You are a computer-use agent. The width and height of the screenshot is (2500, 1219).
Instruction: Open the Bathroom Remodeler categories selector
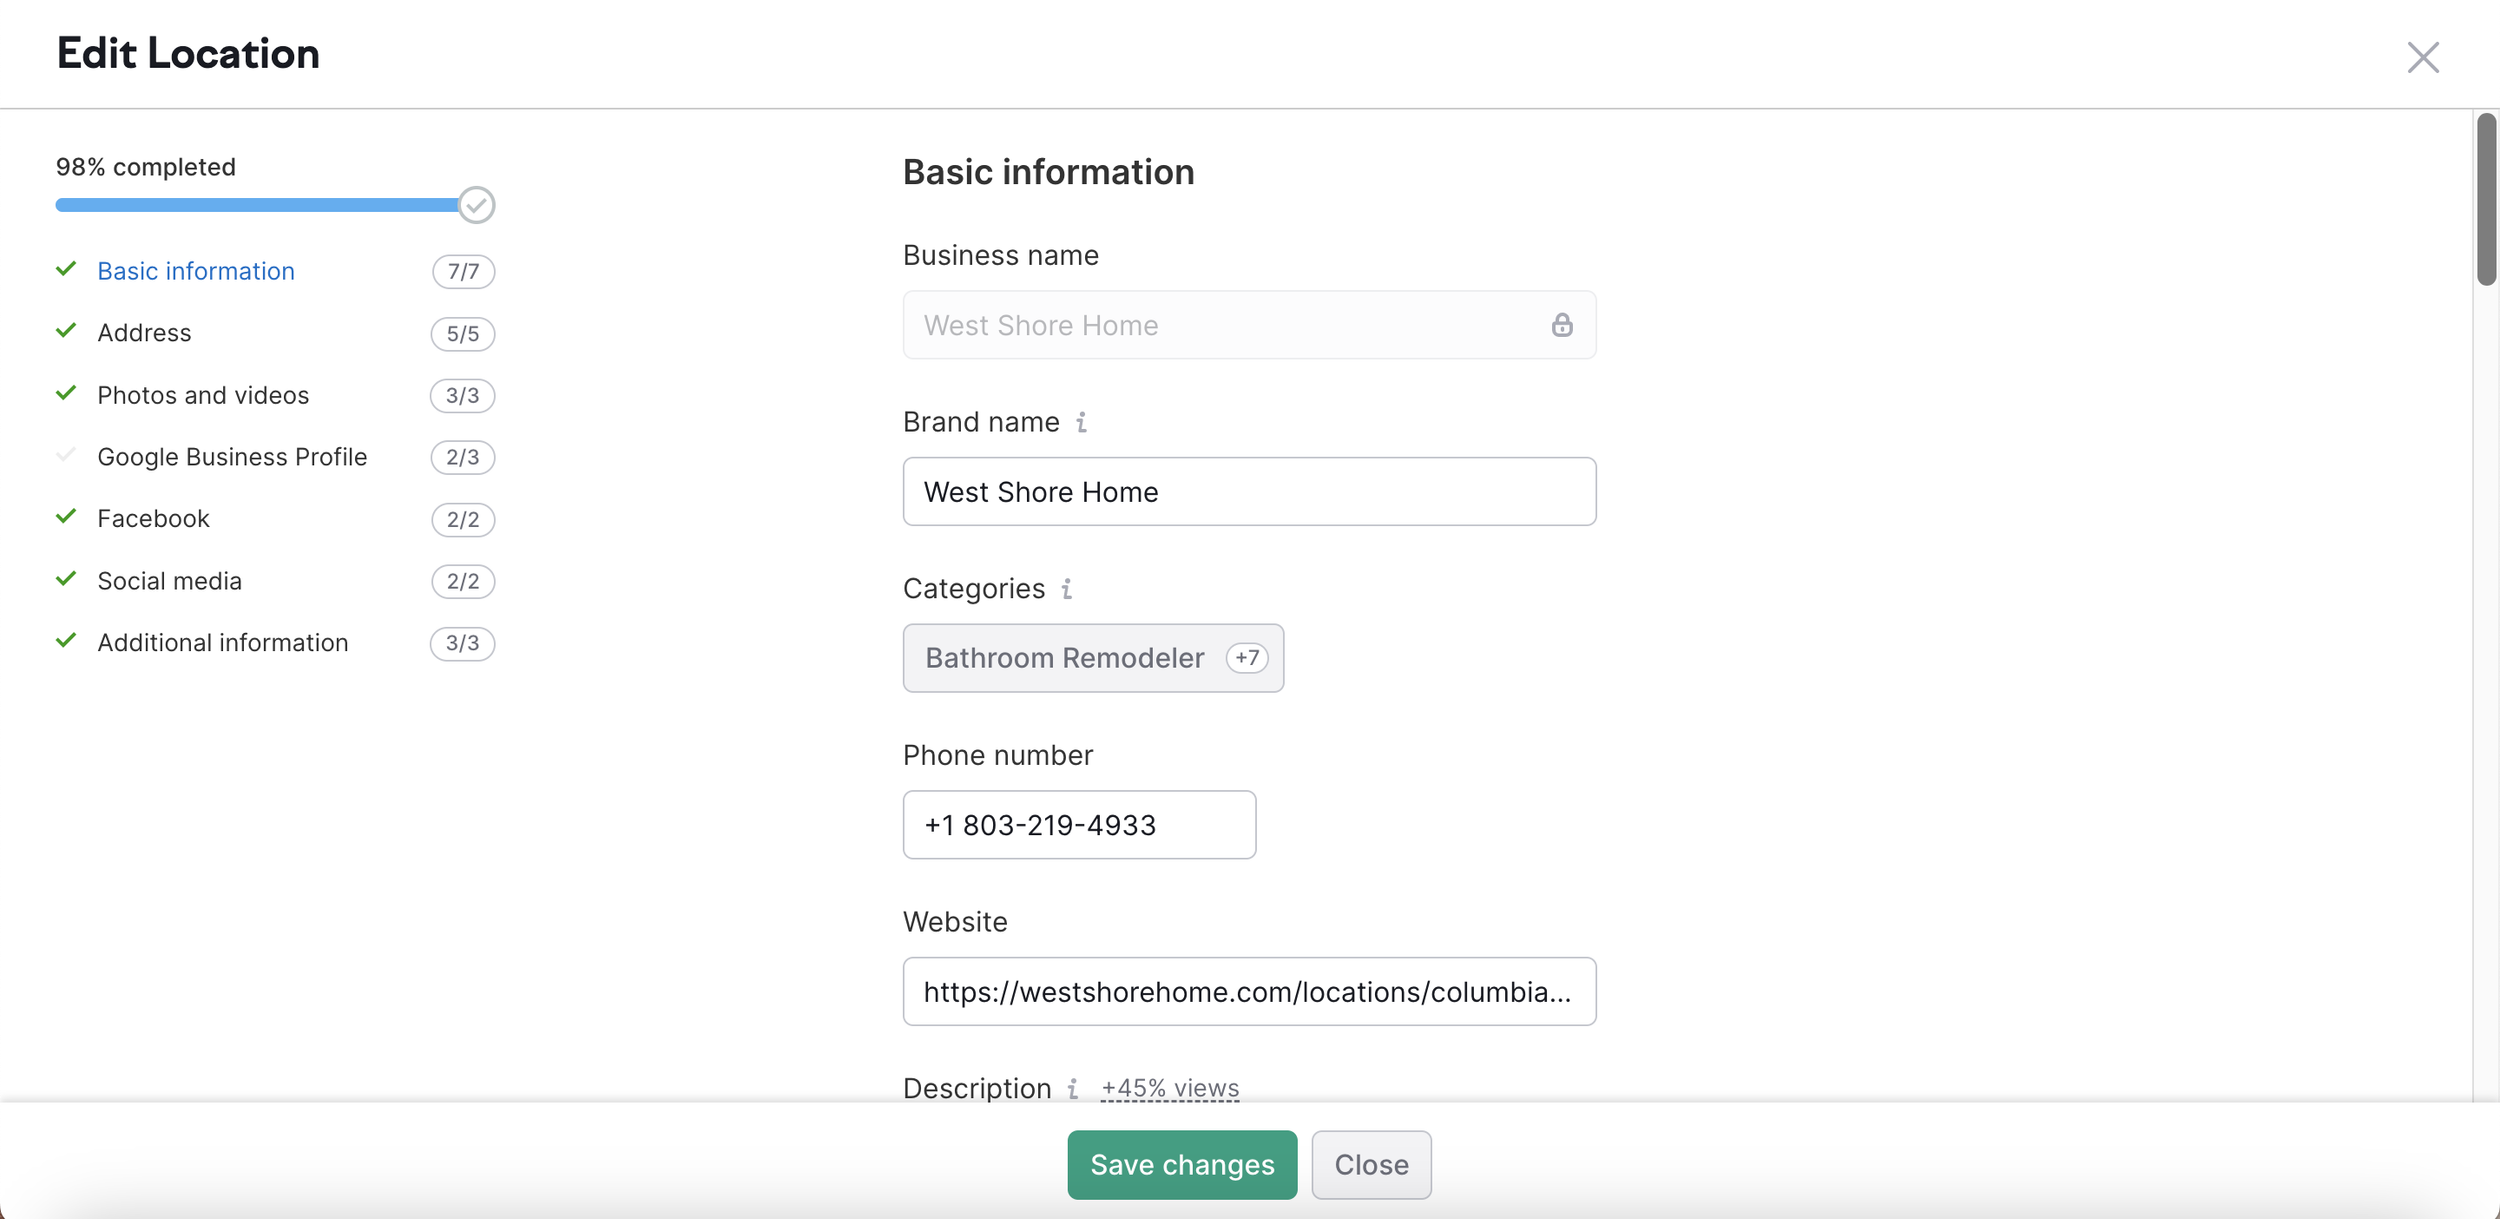(1064, 658)
